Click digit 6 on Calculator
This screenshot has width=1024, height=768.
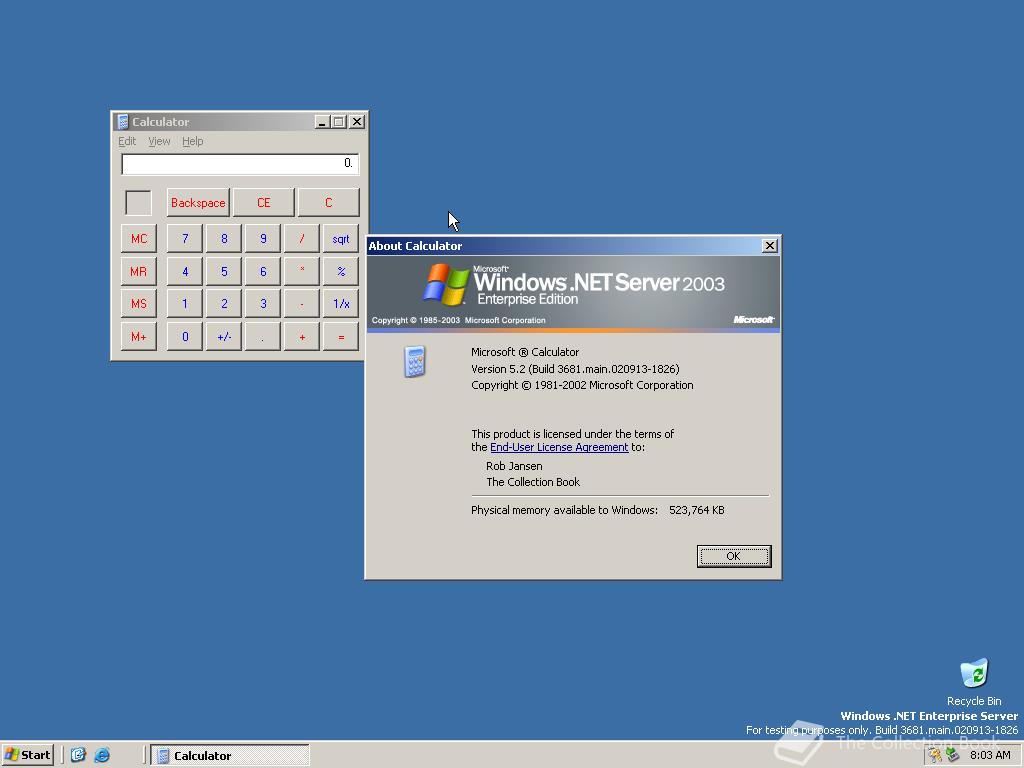[x=263, y=271]
